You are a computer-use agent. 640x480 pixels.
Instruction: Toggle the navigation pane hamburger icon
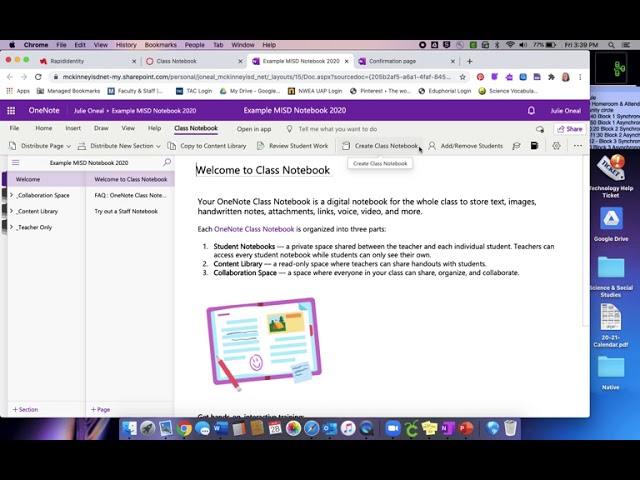point(16,162)
